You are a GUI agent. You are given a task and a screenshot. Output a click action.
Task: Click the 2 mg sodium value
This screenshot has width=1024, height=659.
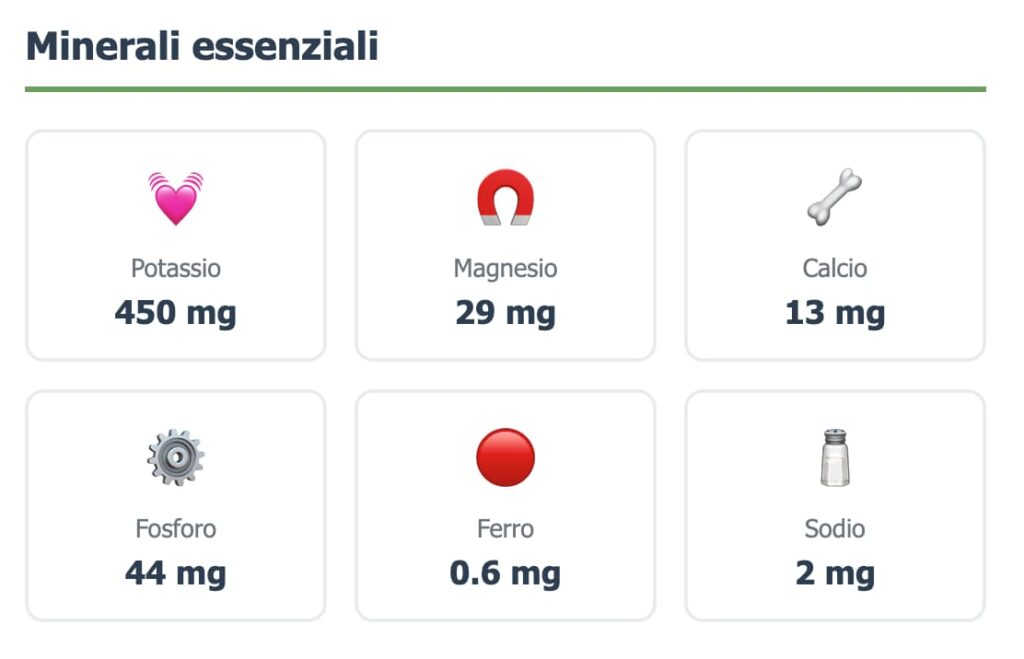(x=835, y=573)
